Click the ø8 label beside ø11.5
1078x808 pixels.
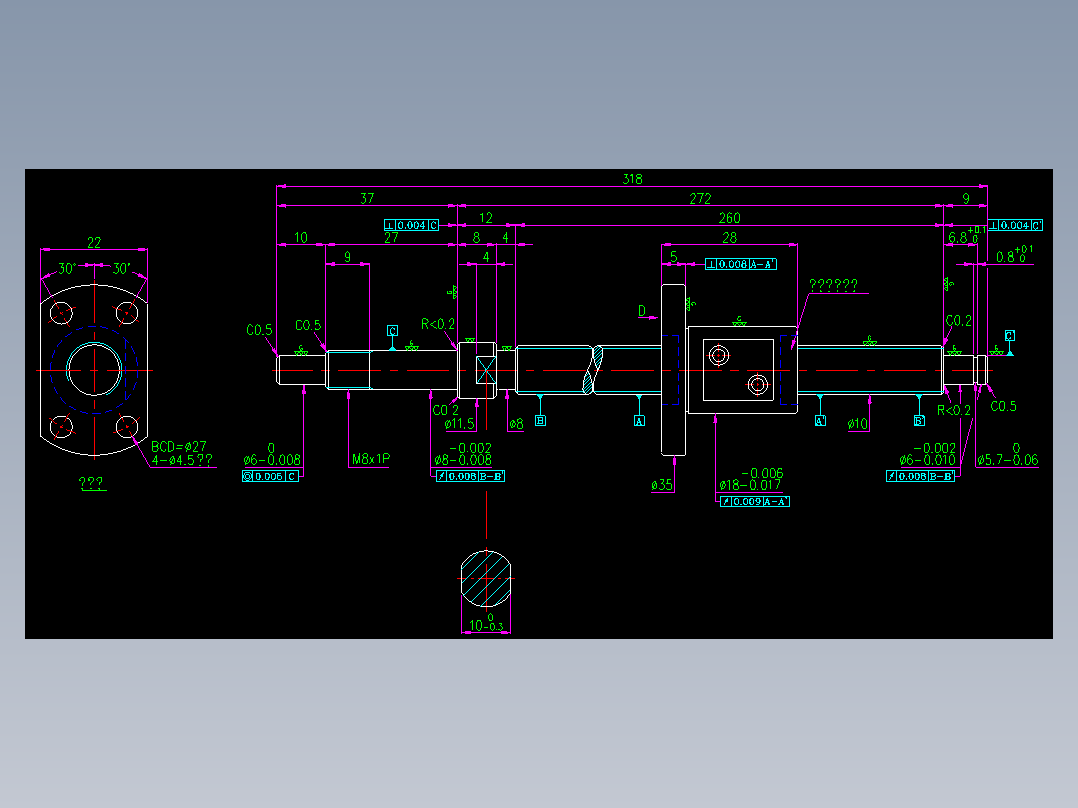point(516,424)
